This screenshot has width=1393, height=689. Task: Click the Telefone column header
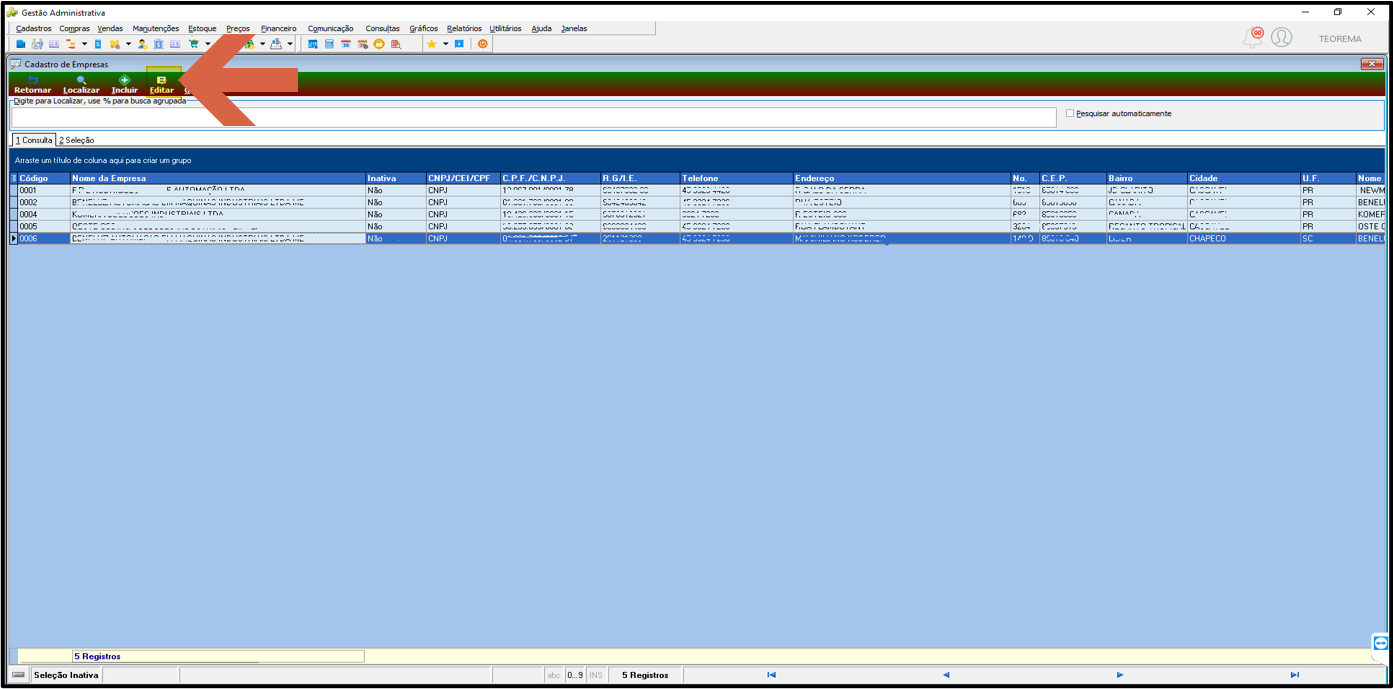coord(736,178)
